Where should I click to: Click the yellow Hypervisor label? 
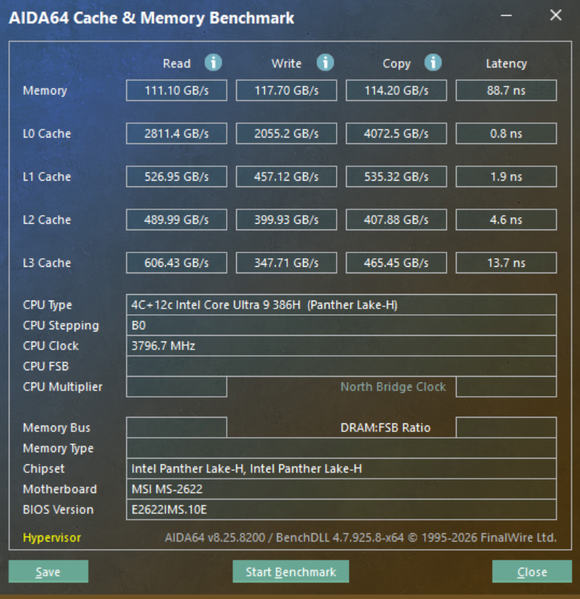(x=52, y=538)
